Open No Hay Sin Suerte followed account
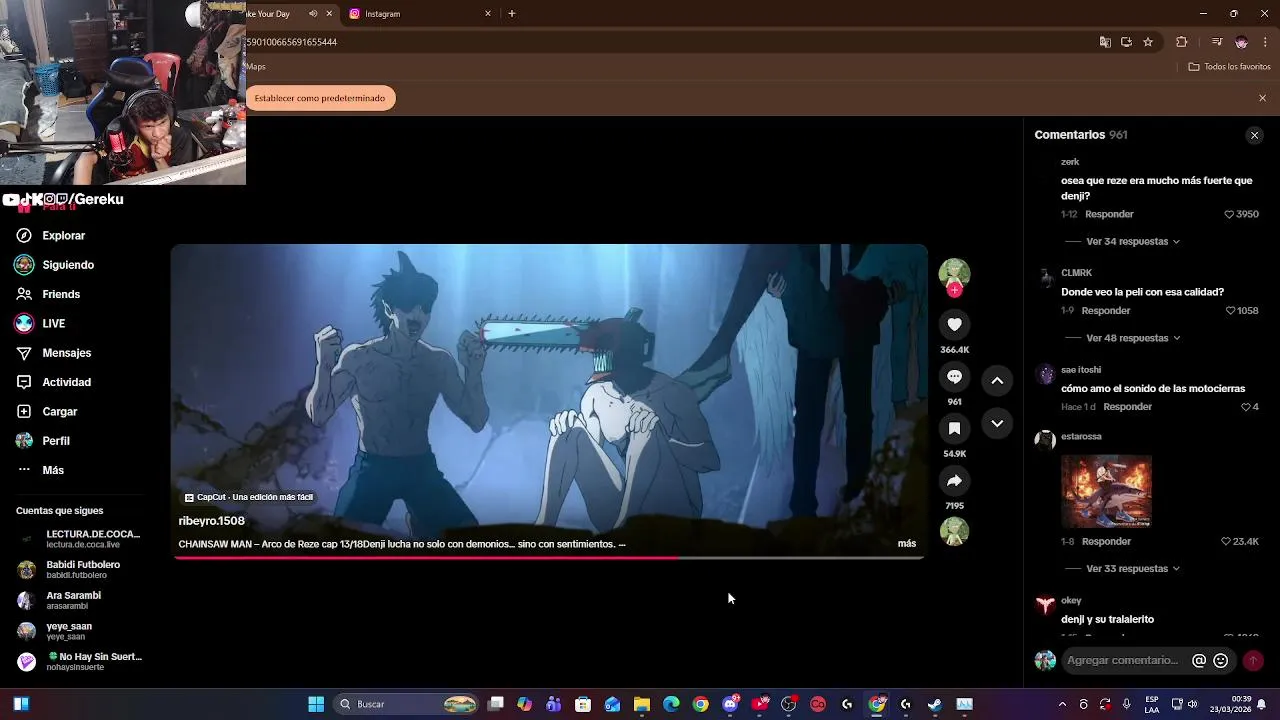This screenshot has width=1280, height=720. (80, 662)
